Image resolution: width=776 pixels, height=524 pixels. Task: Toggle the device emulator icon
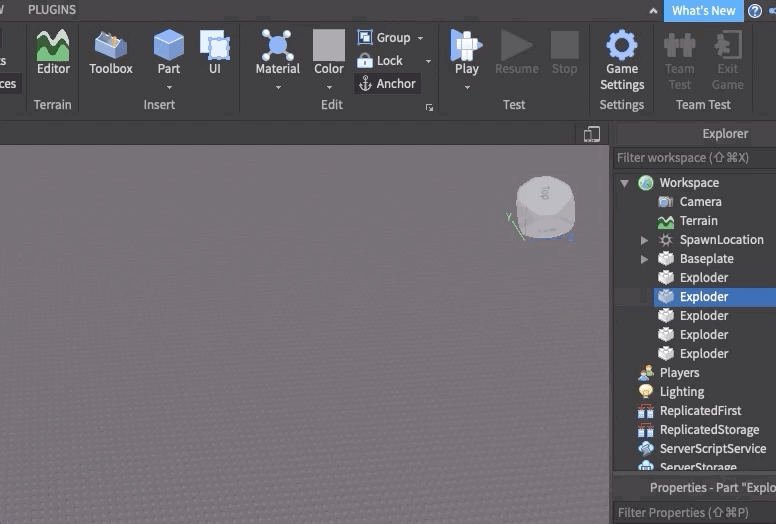[591, 134]
